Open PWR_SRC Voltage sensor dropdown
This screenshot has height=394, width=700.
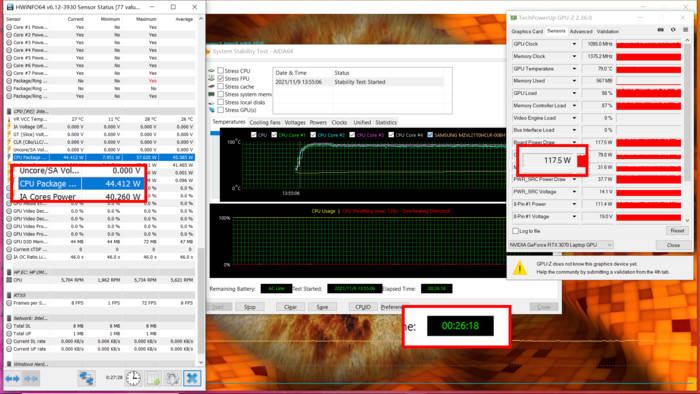[x=574, y=192]
